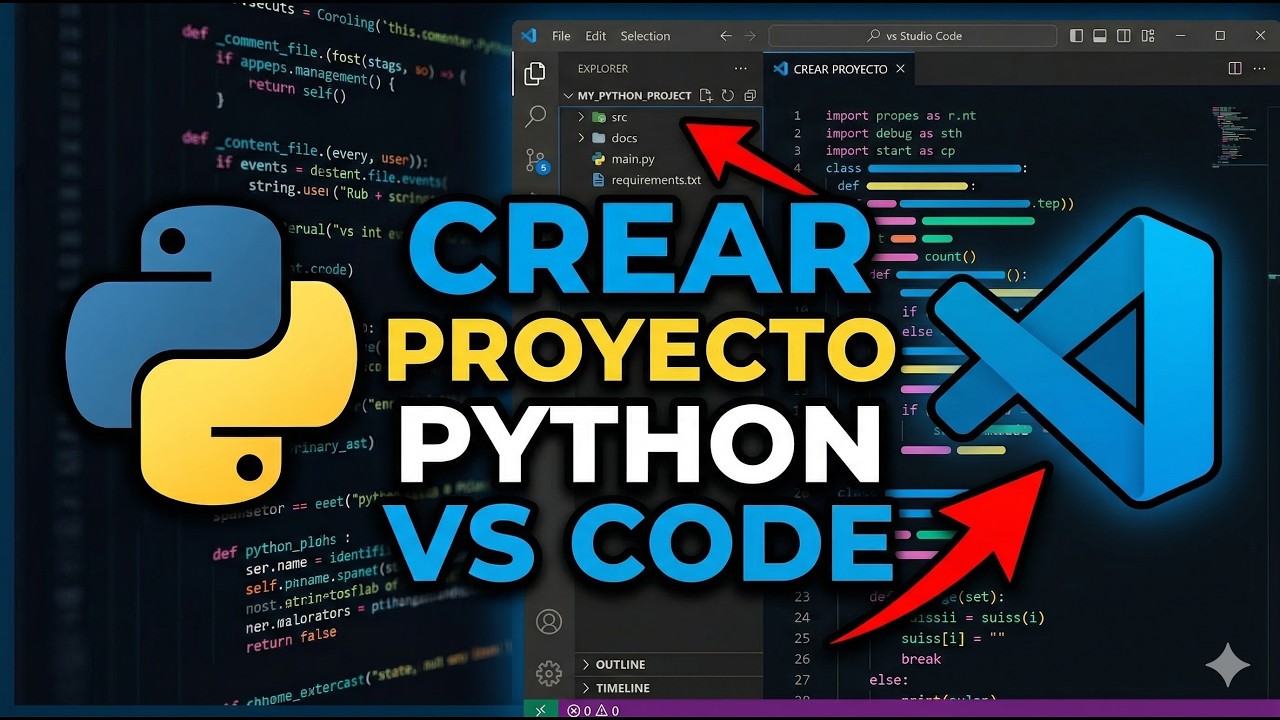This screenshot has width=1280, height=720.
Task: Refresh the explorer file list
Action: [728, 96]
